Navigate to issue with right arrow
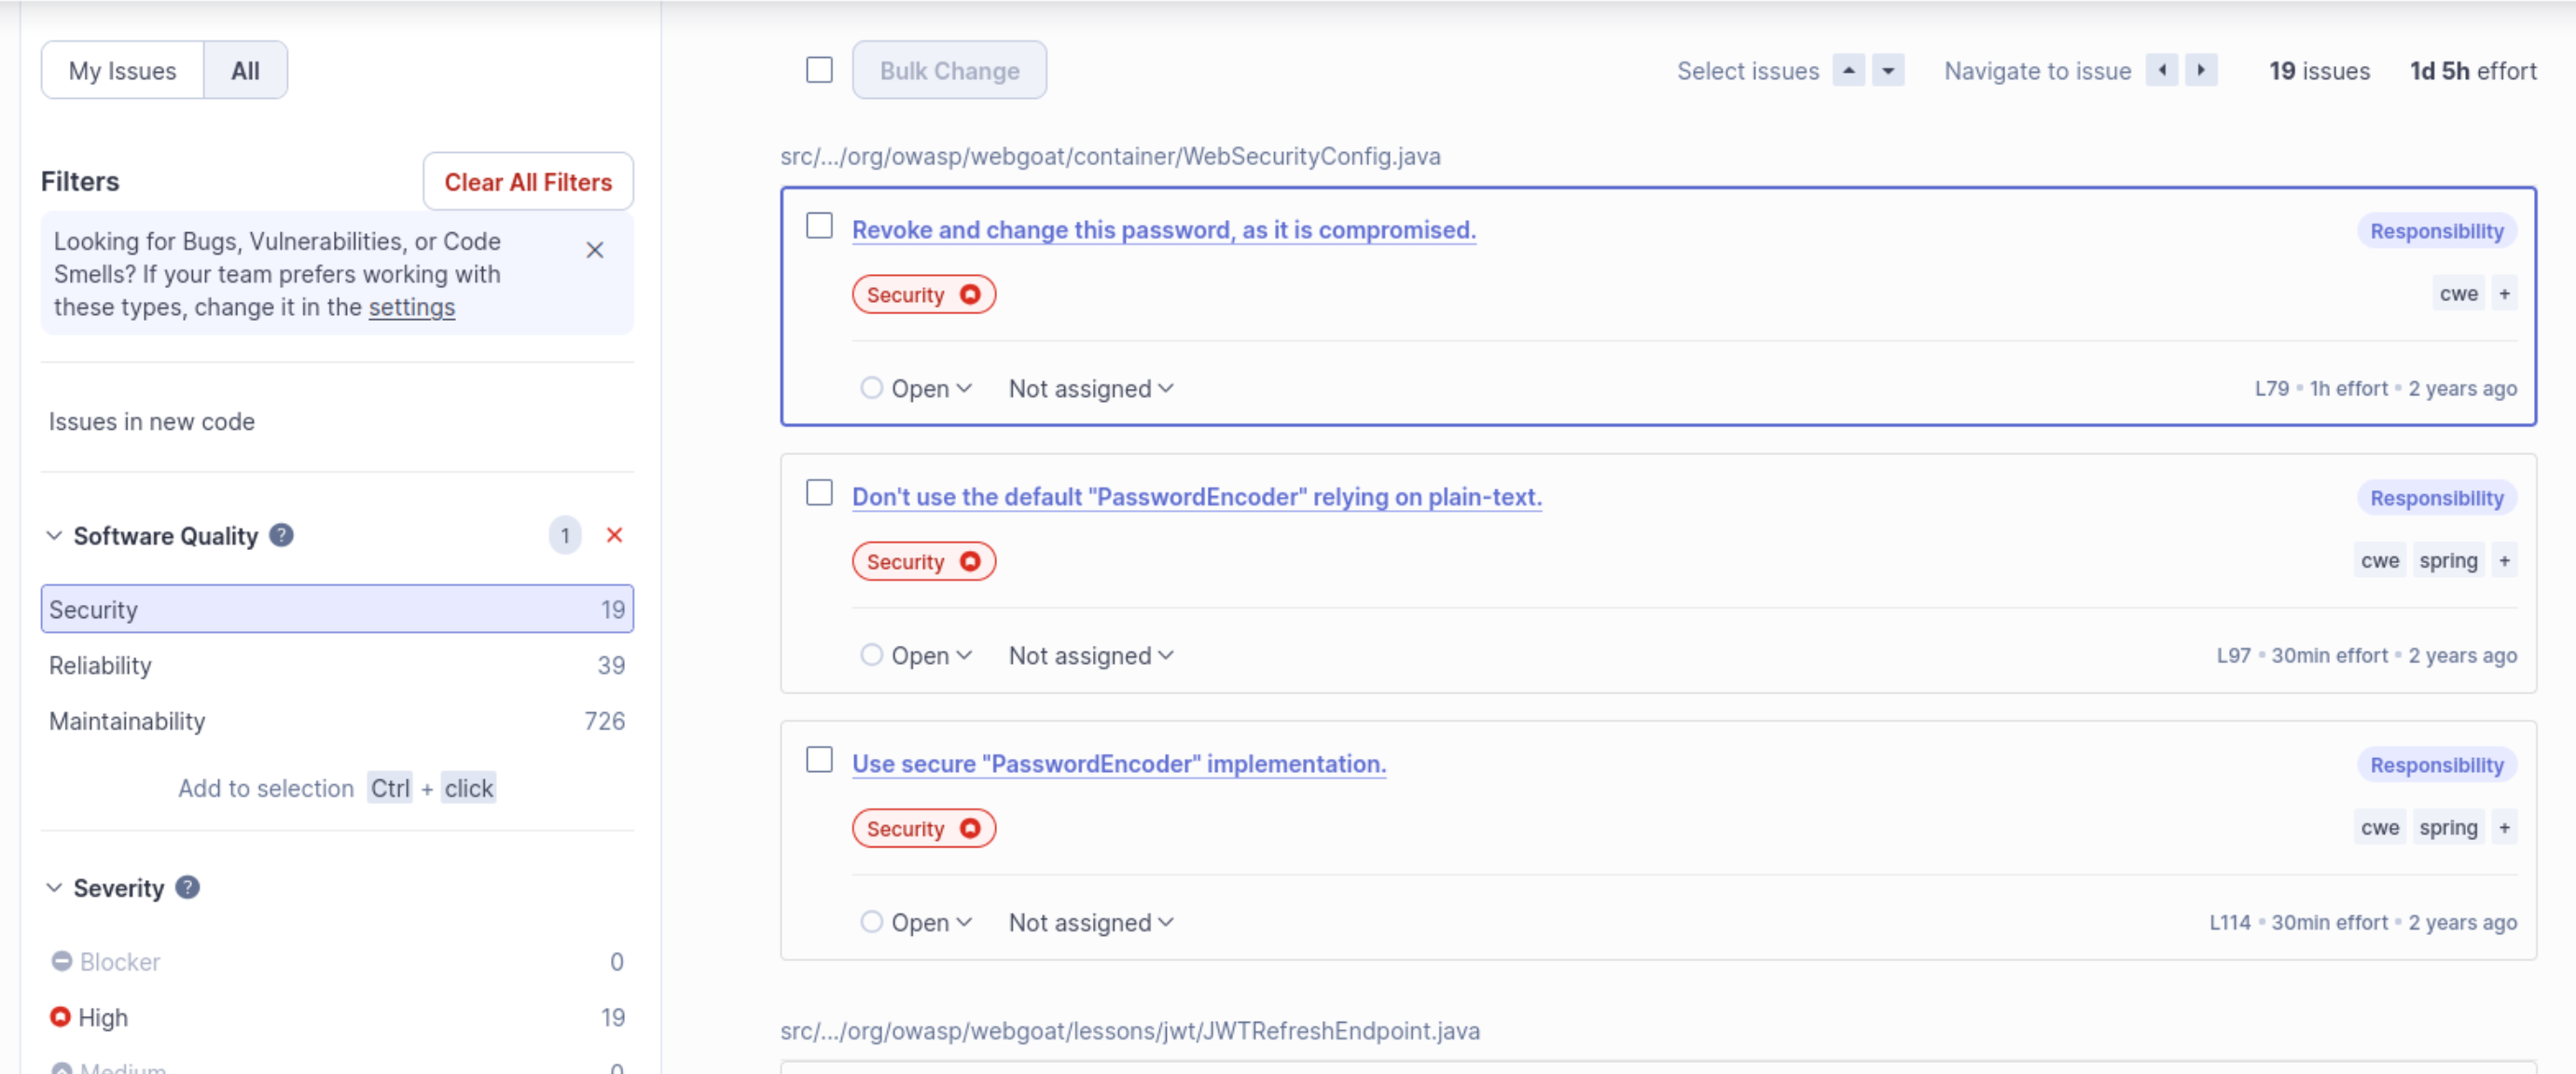The height and width of the screenshot is (1074, 2576). pyautogui.click(x=2201, y=71)
